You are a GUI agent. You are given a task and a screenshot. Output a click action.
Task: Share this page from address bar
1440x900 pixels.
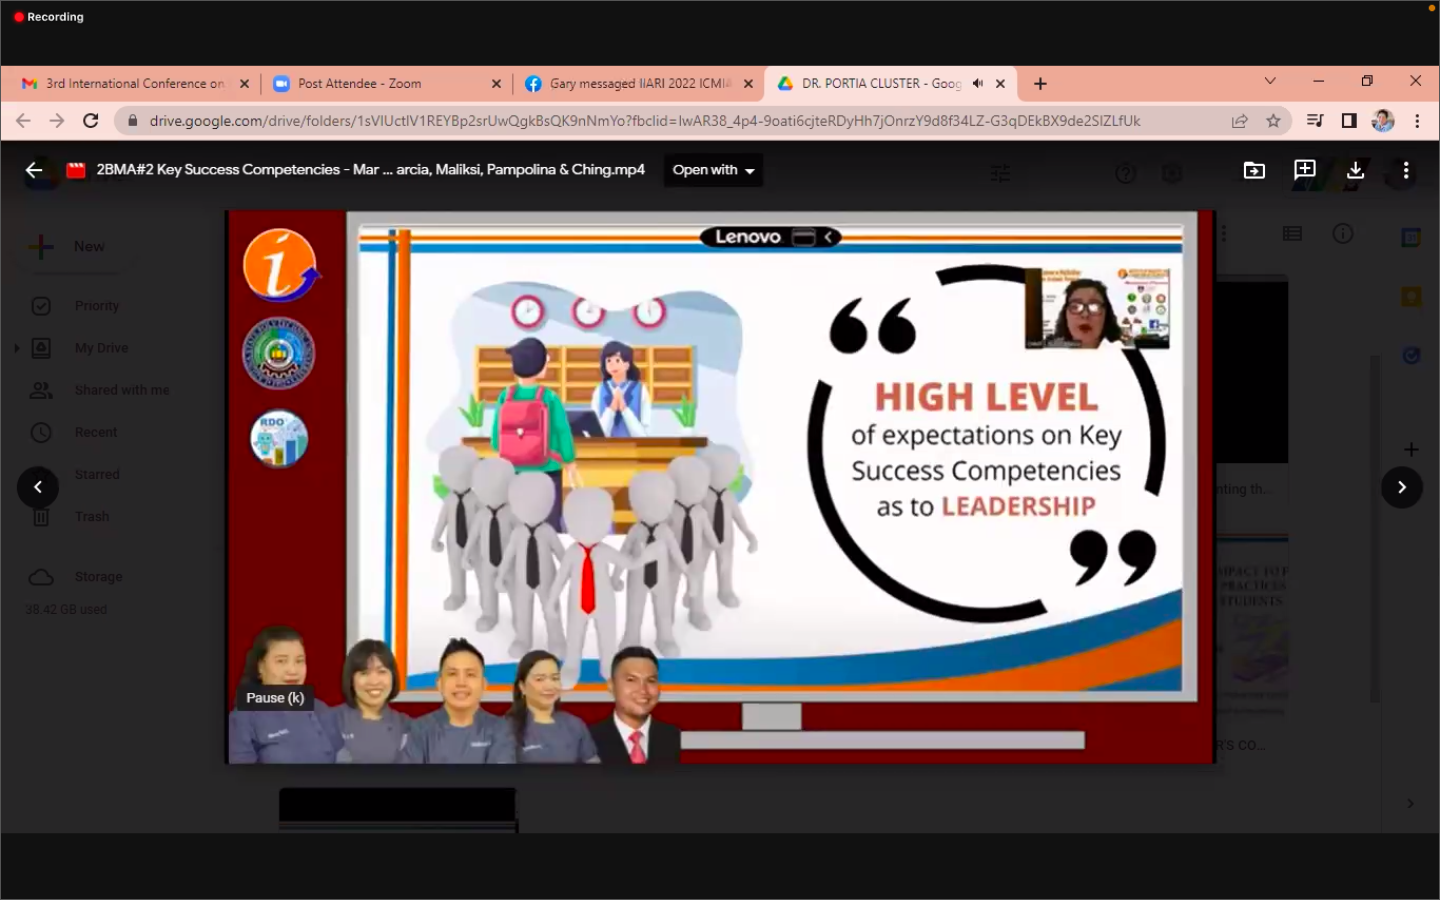pos(1239,121)
